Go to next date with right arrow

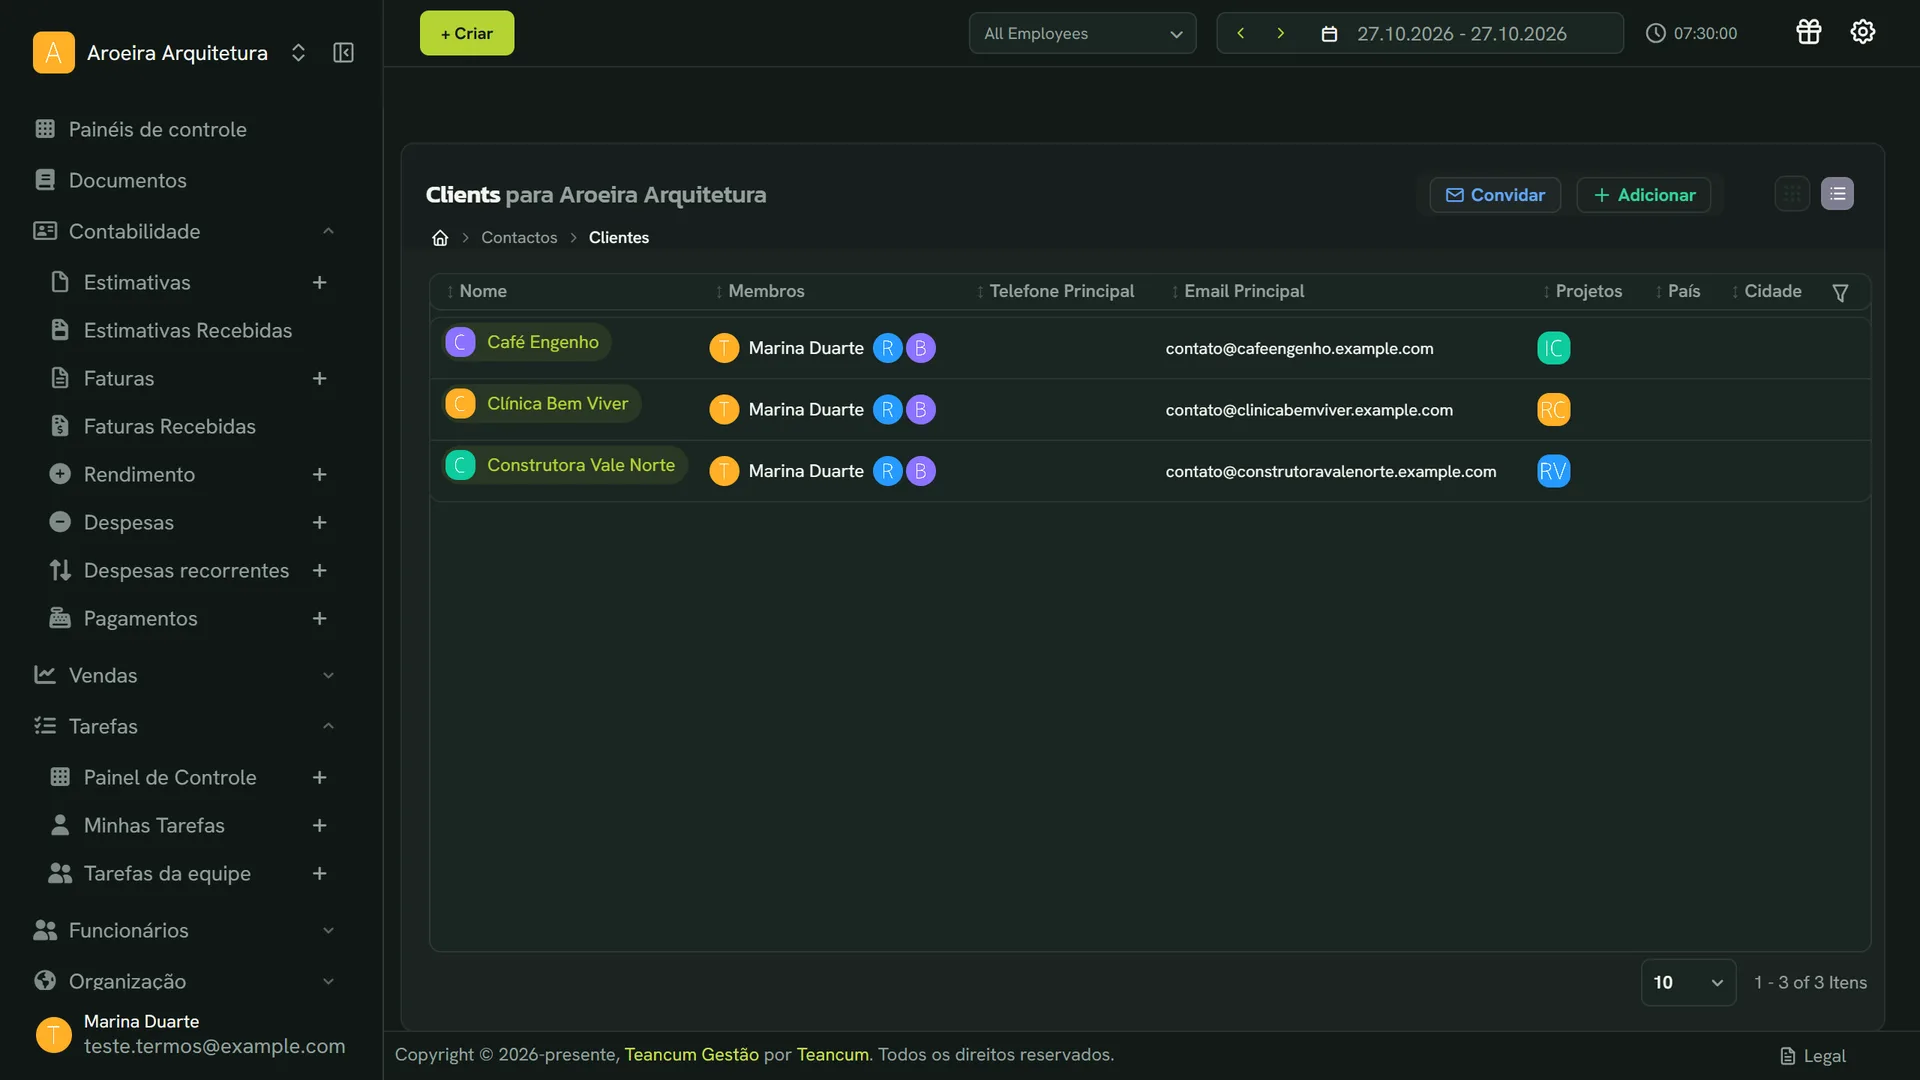pyautogui.click(x=1280, y=33)
